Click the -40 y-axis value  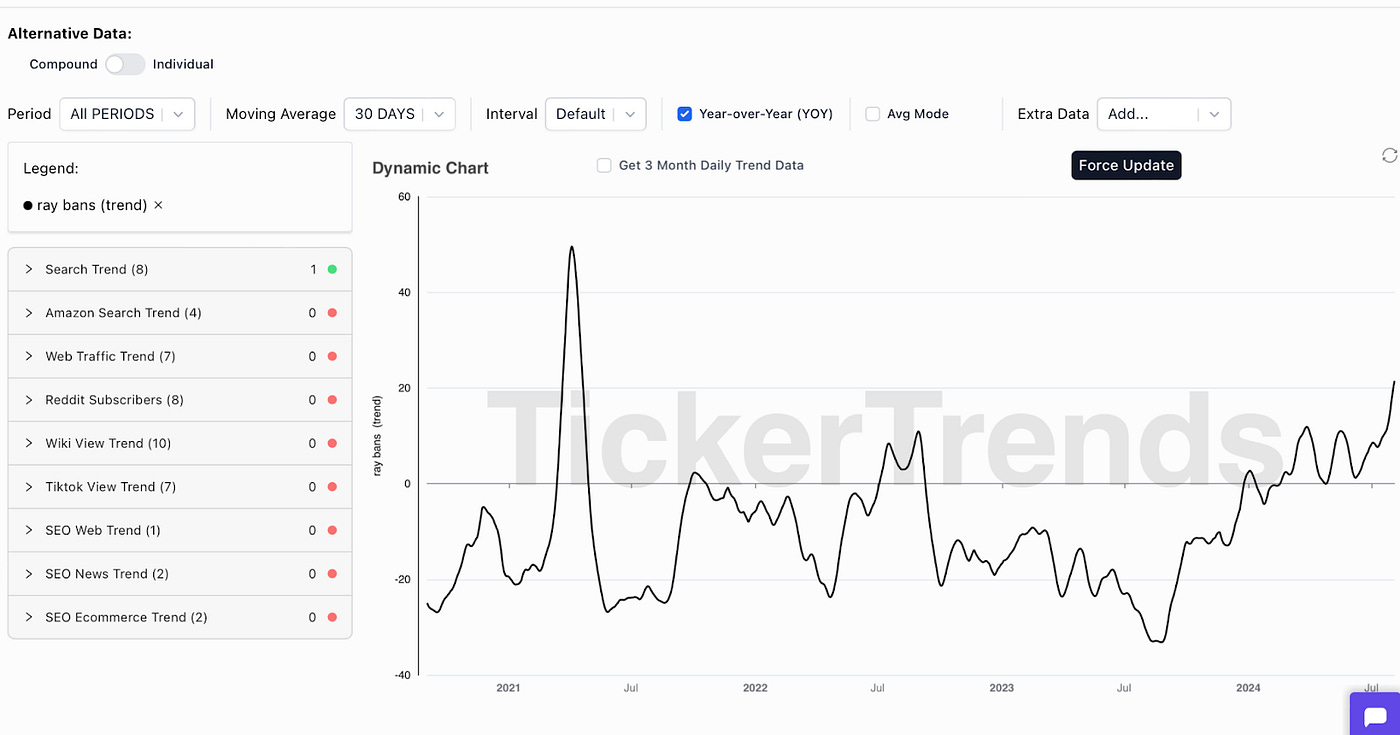401,675
